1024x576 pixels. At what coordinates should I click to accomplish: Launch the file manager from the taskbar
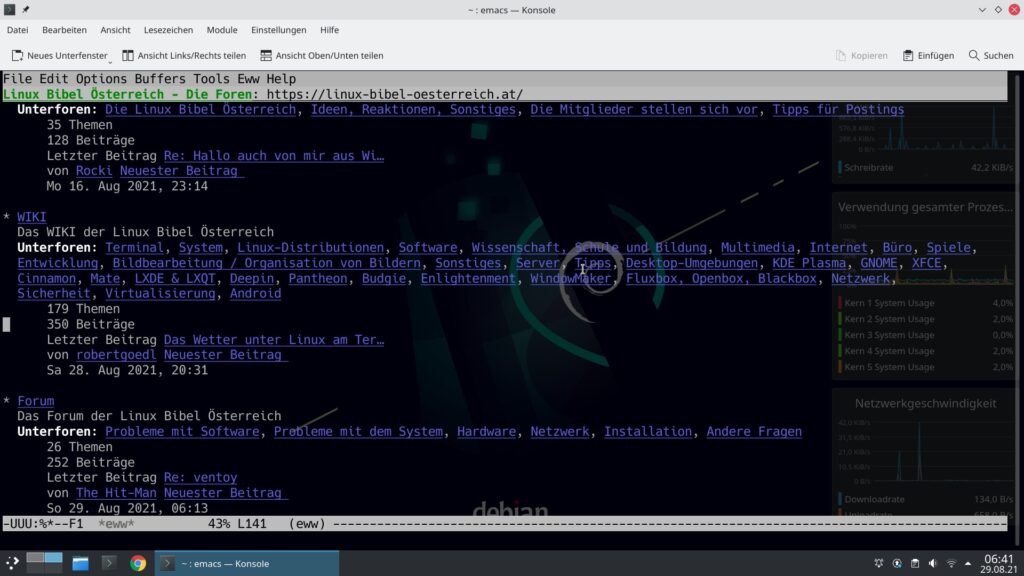[x=80, y=563]
